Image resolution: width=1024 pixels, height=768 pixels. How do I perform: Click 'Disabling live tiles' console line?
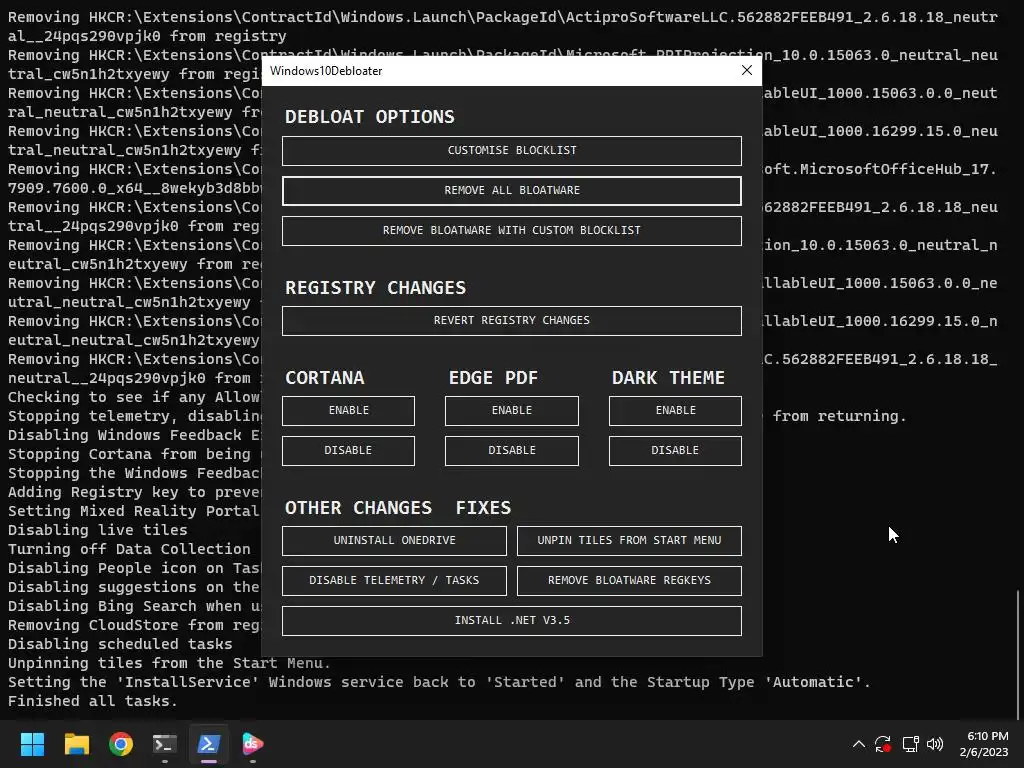pos(97,530)
